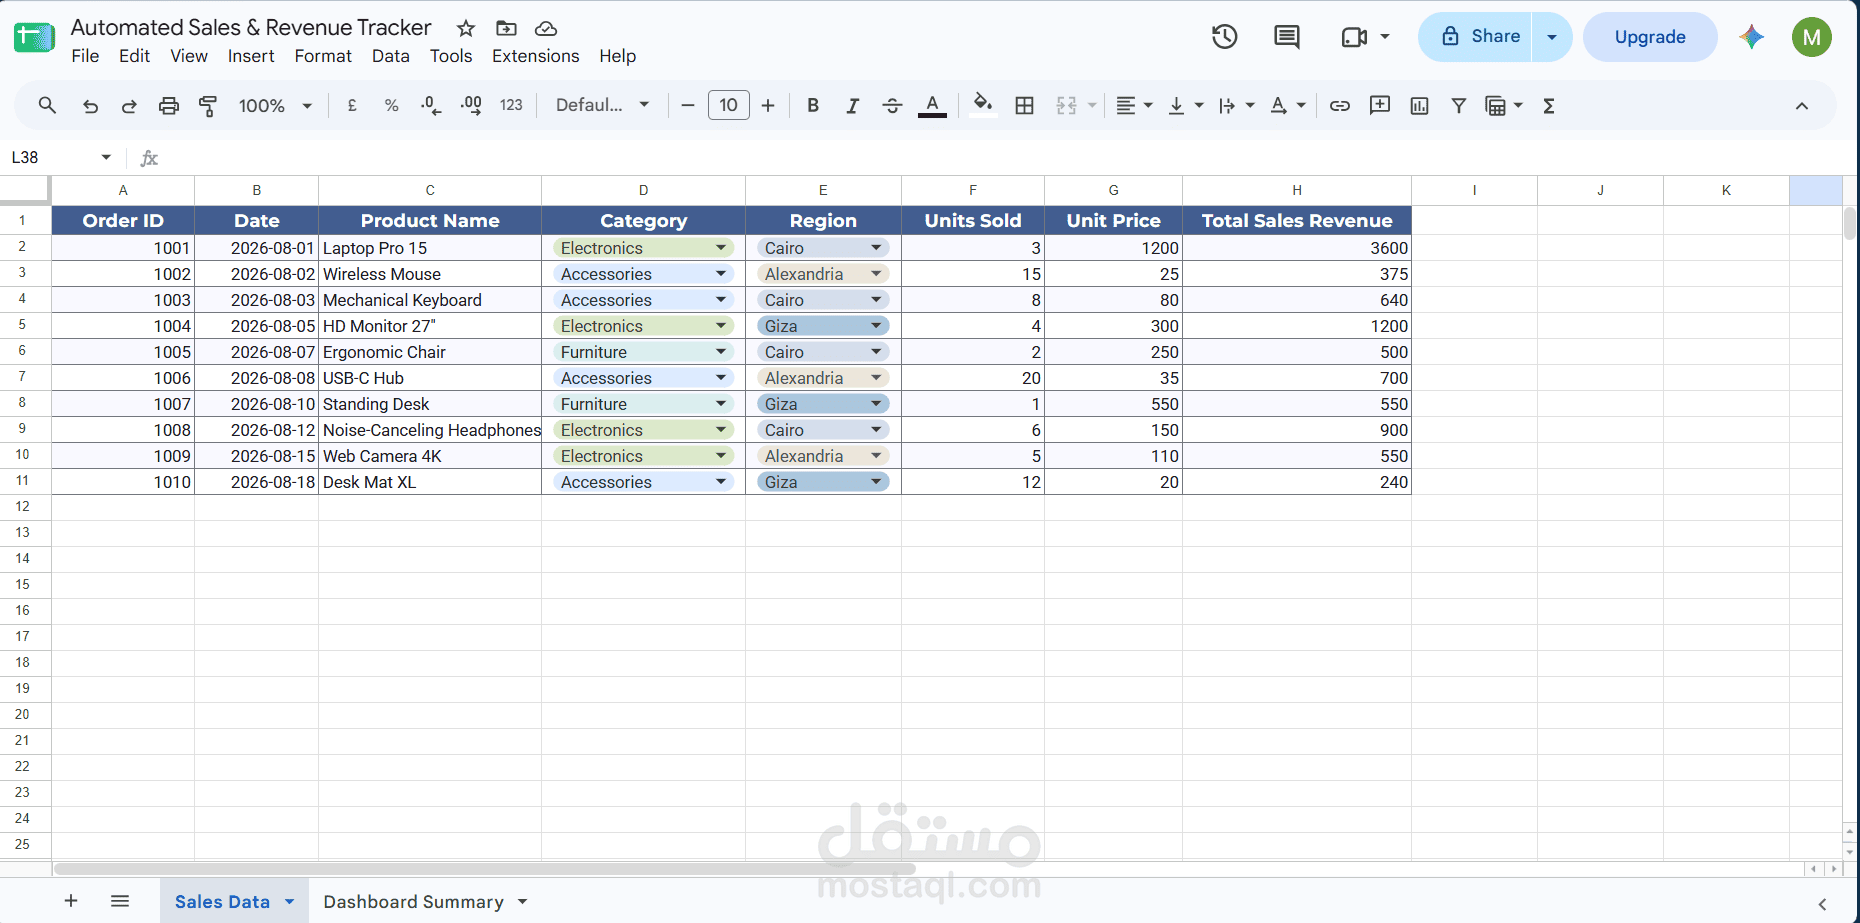Collapse the toolbar with the up chevron
This screenshot has height=923, width=1860.
(1802, 106)
